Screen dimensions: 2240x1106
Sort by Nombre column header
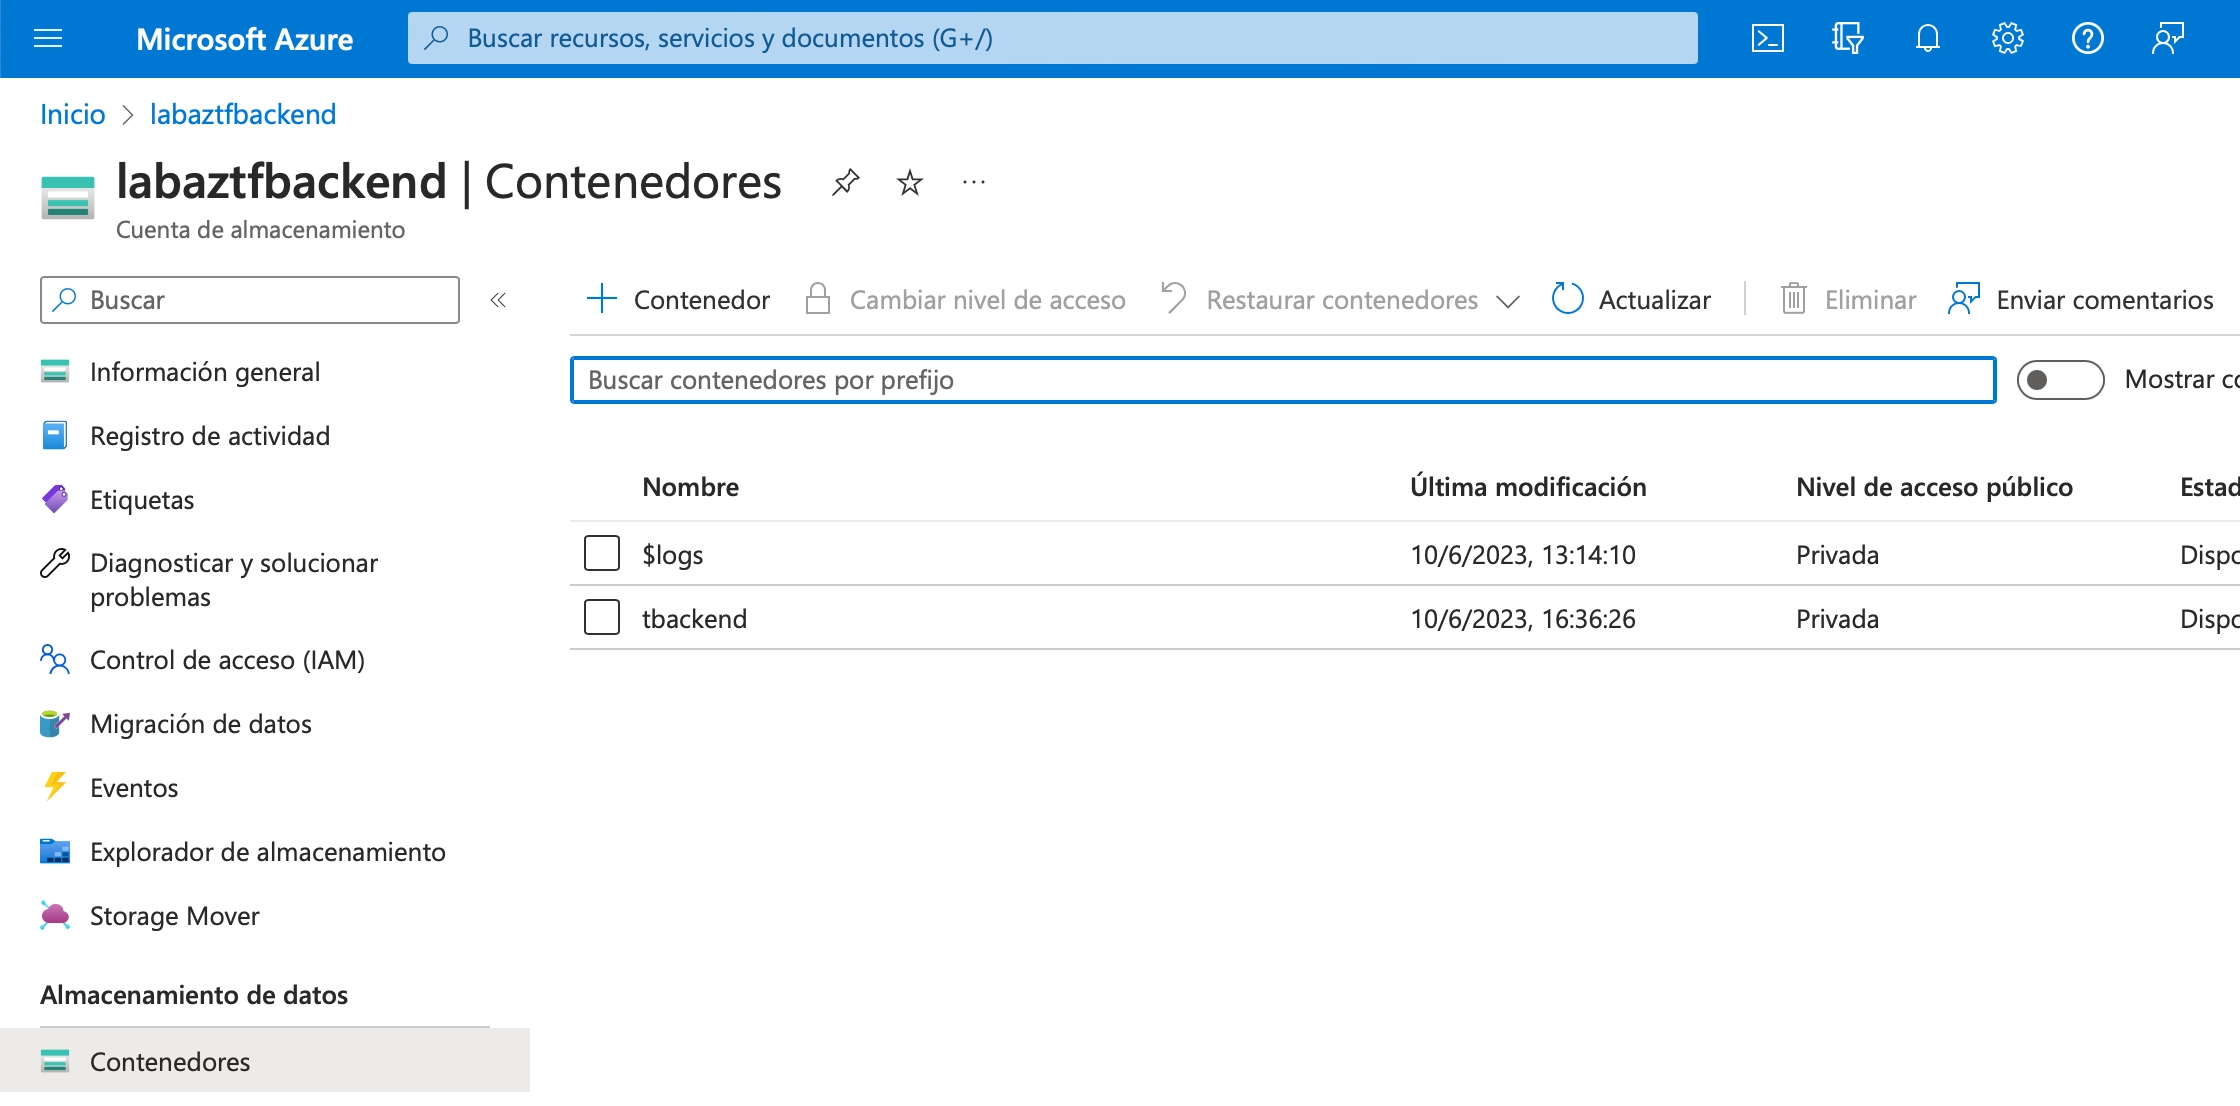point(690,486)
